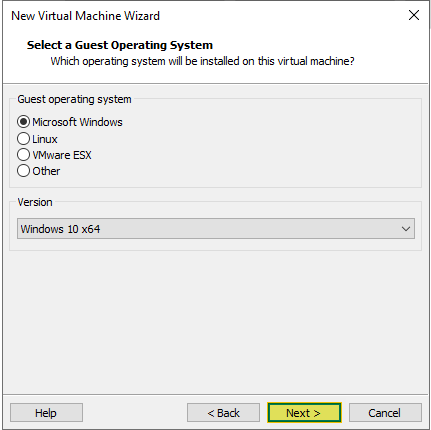The width and height of the screenshot is (431, 430).
Task: Click the Linux option label text
Action: (45, 139)
